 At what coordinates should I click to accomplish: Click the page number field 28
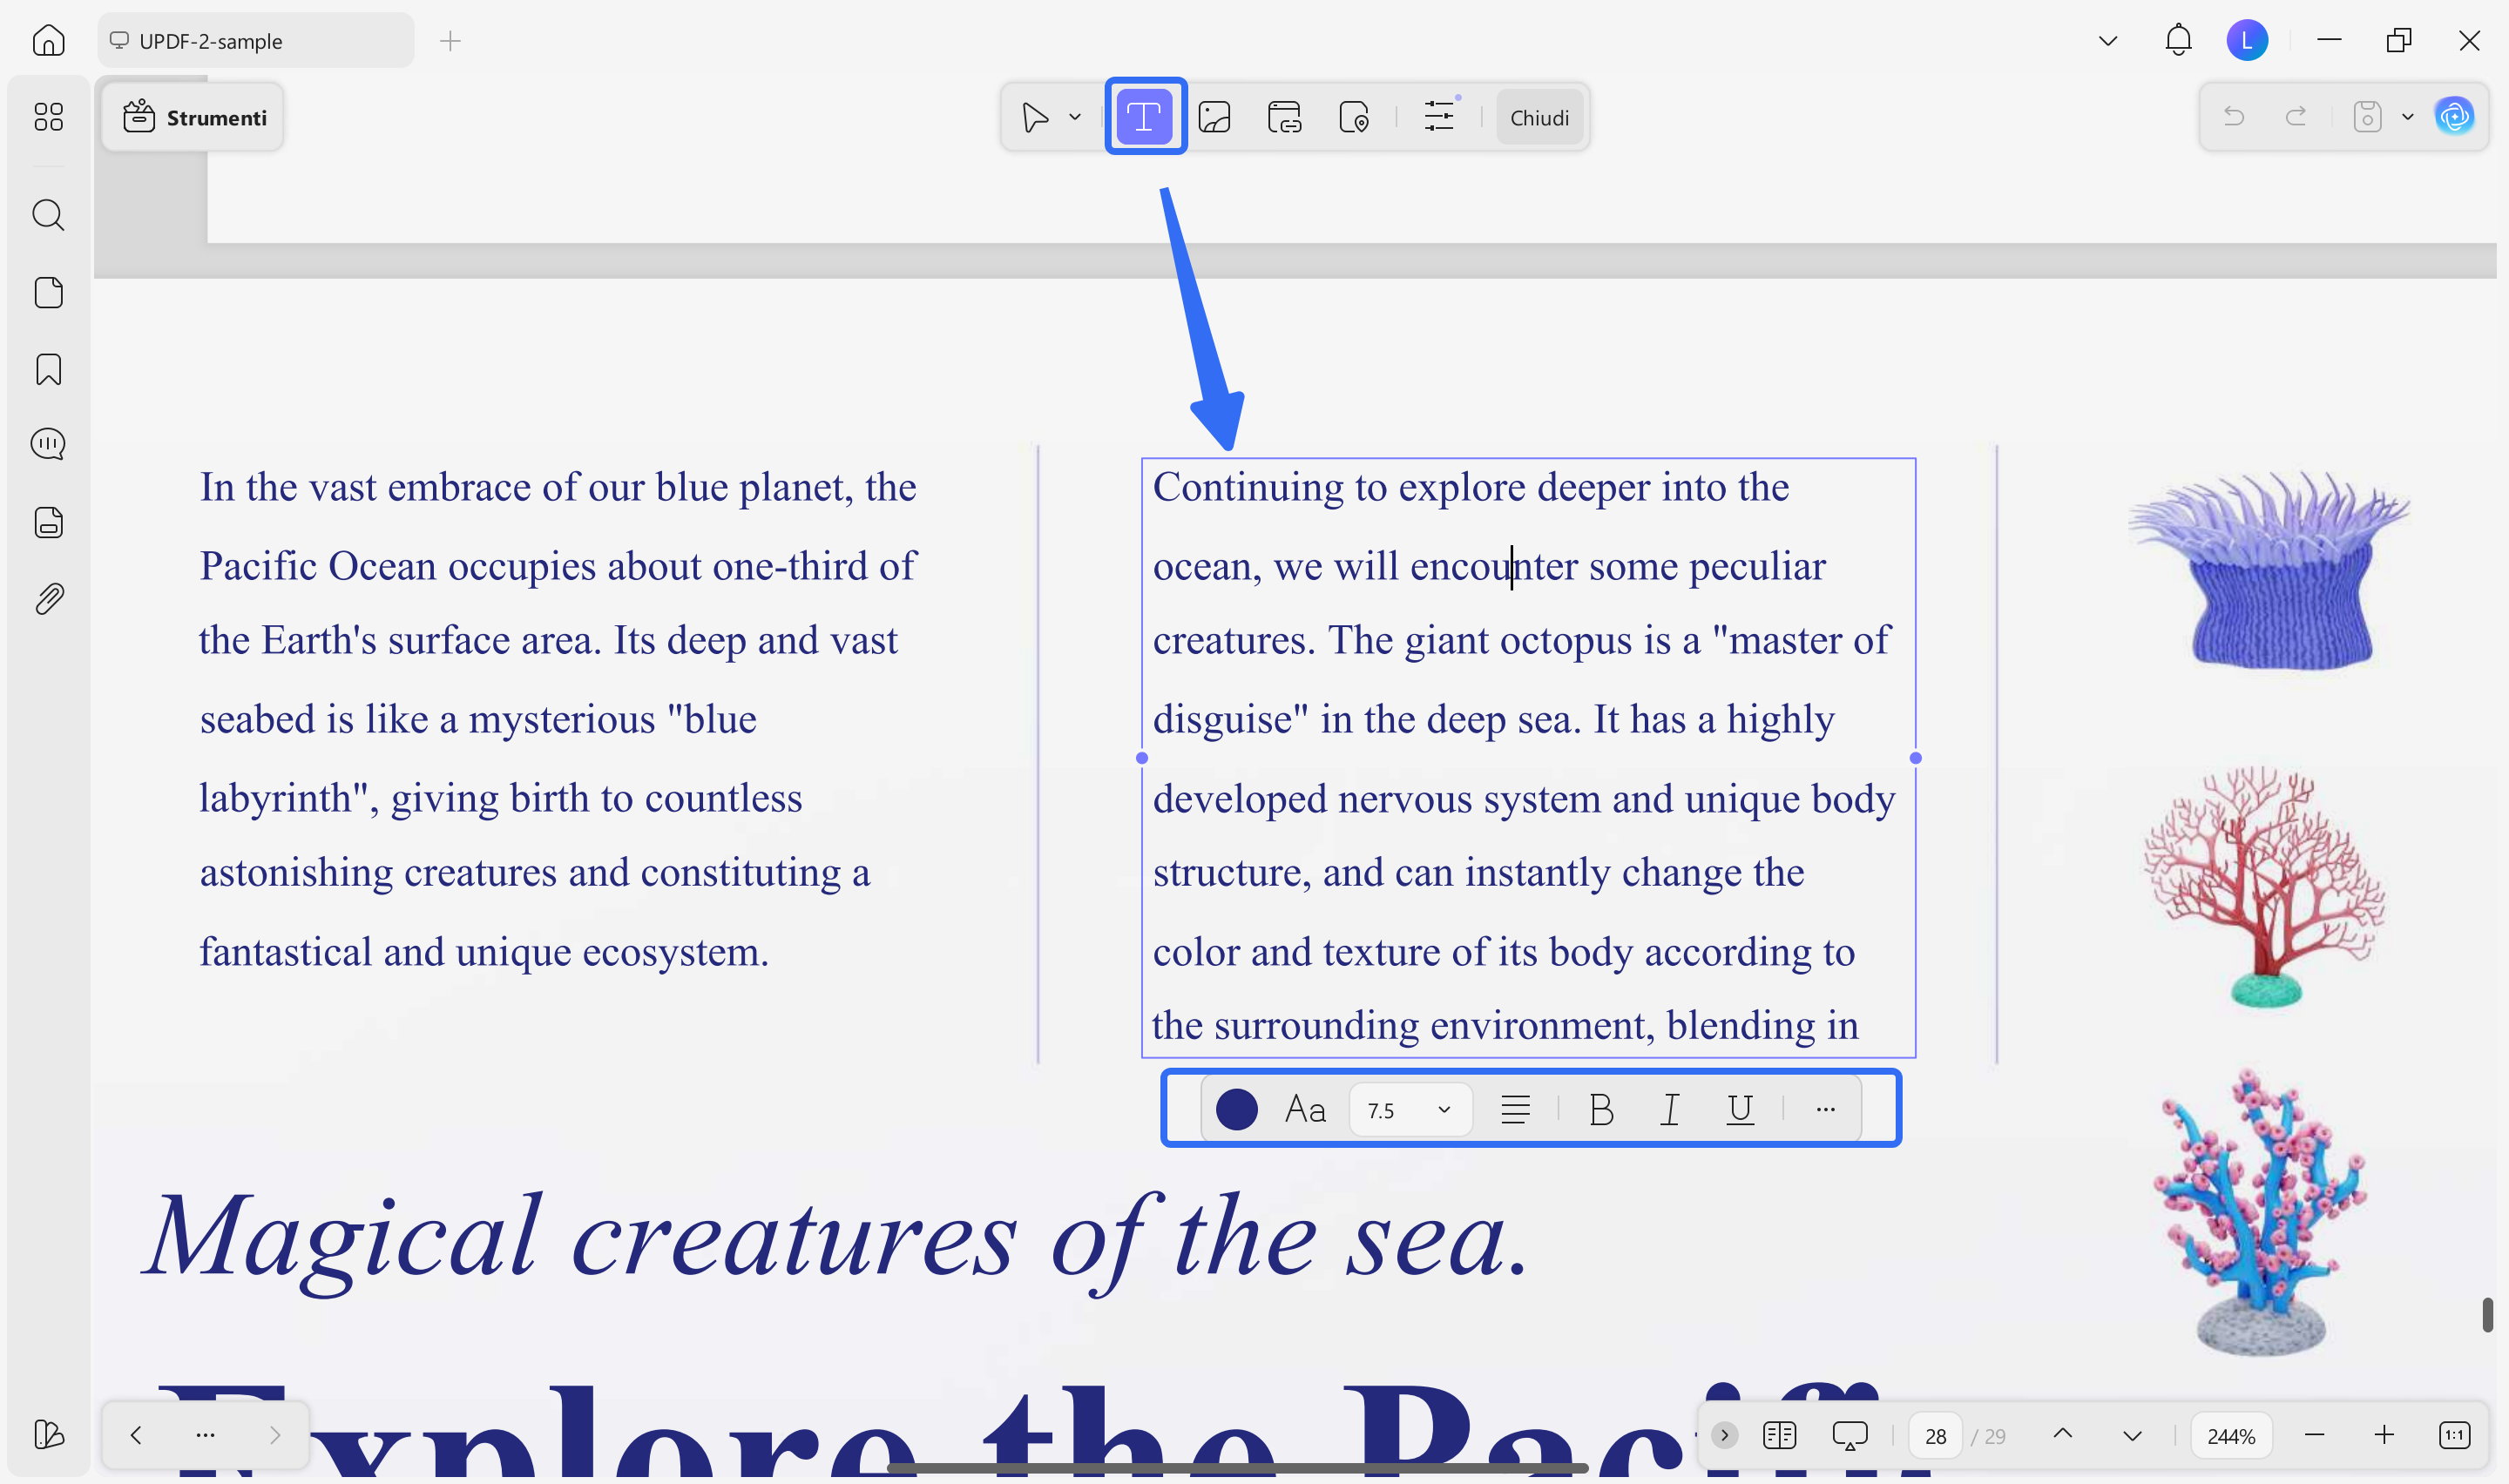pyautogui.click(x=1935, y=1436)
